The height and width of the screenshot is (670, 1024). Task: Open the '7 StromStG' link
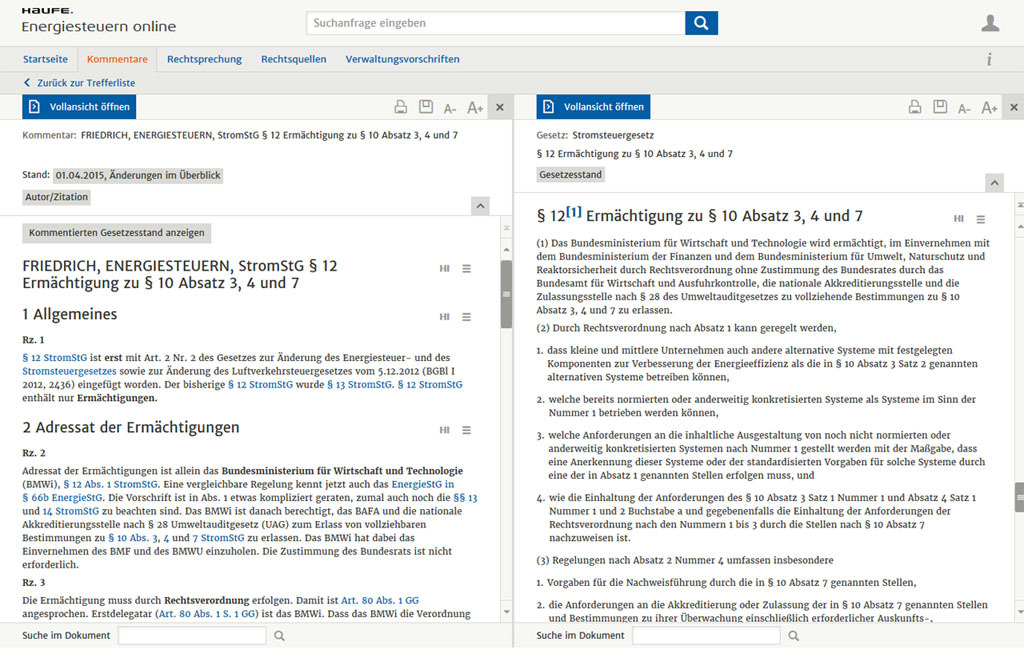coord(218,538)
